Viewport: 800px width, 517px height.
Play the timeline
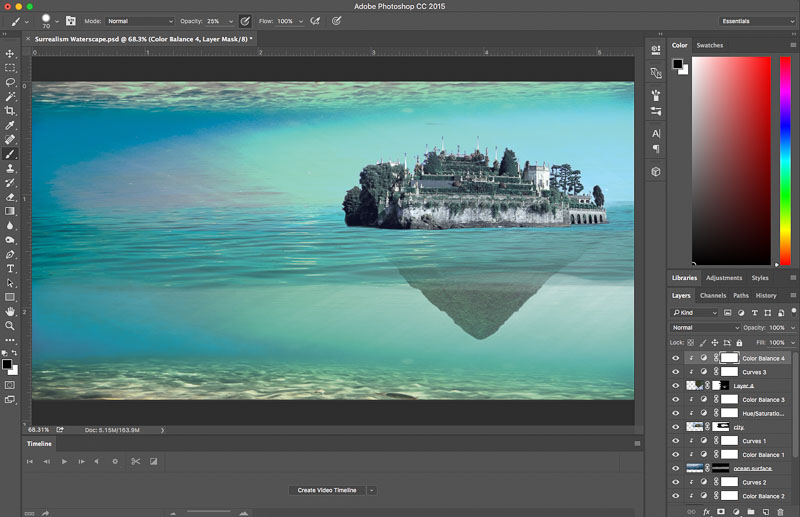[x=64, y=461]
